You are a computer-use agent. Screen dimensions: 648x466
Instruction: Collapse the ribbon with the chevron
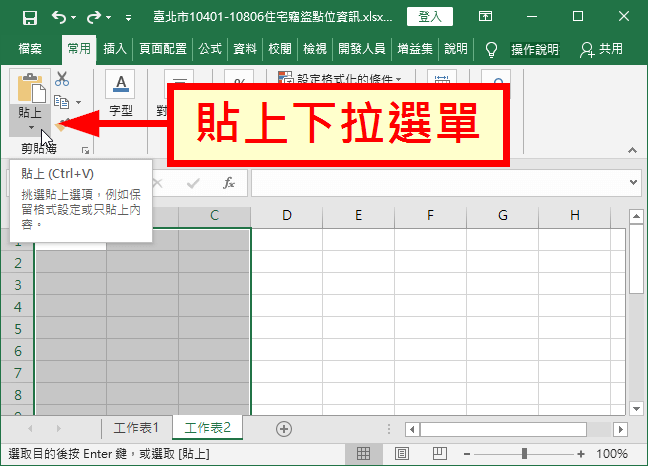[632, 150]
